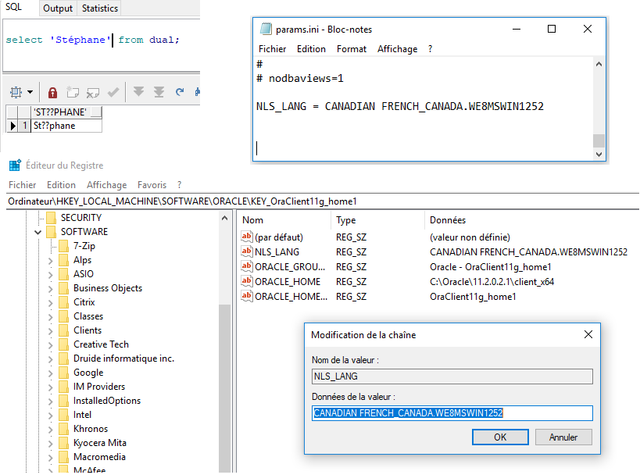Click registry tree scrollbar up arrow
The height and width of the screenshot is (474, 640).
(x=224, y=218)
